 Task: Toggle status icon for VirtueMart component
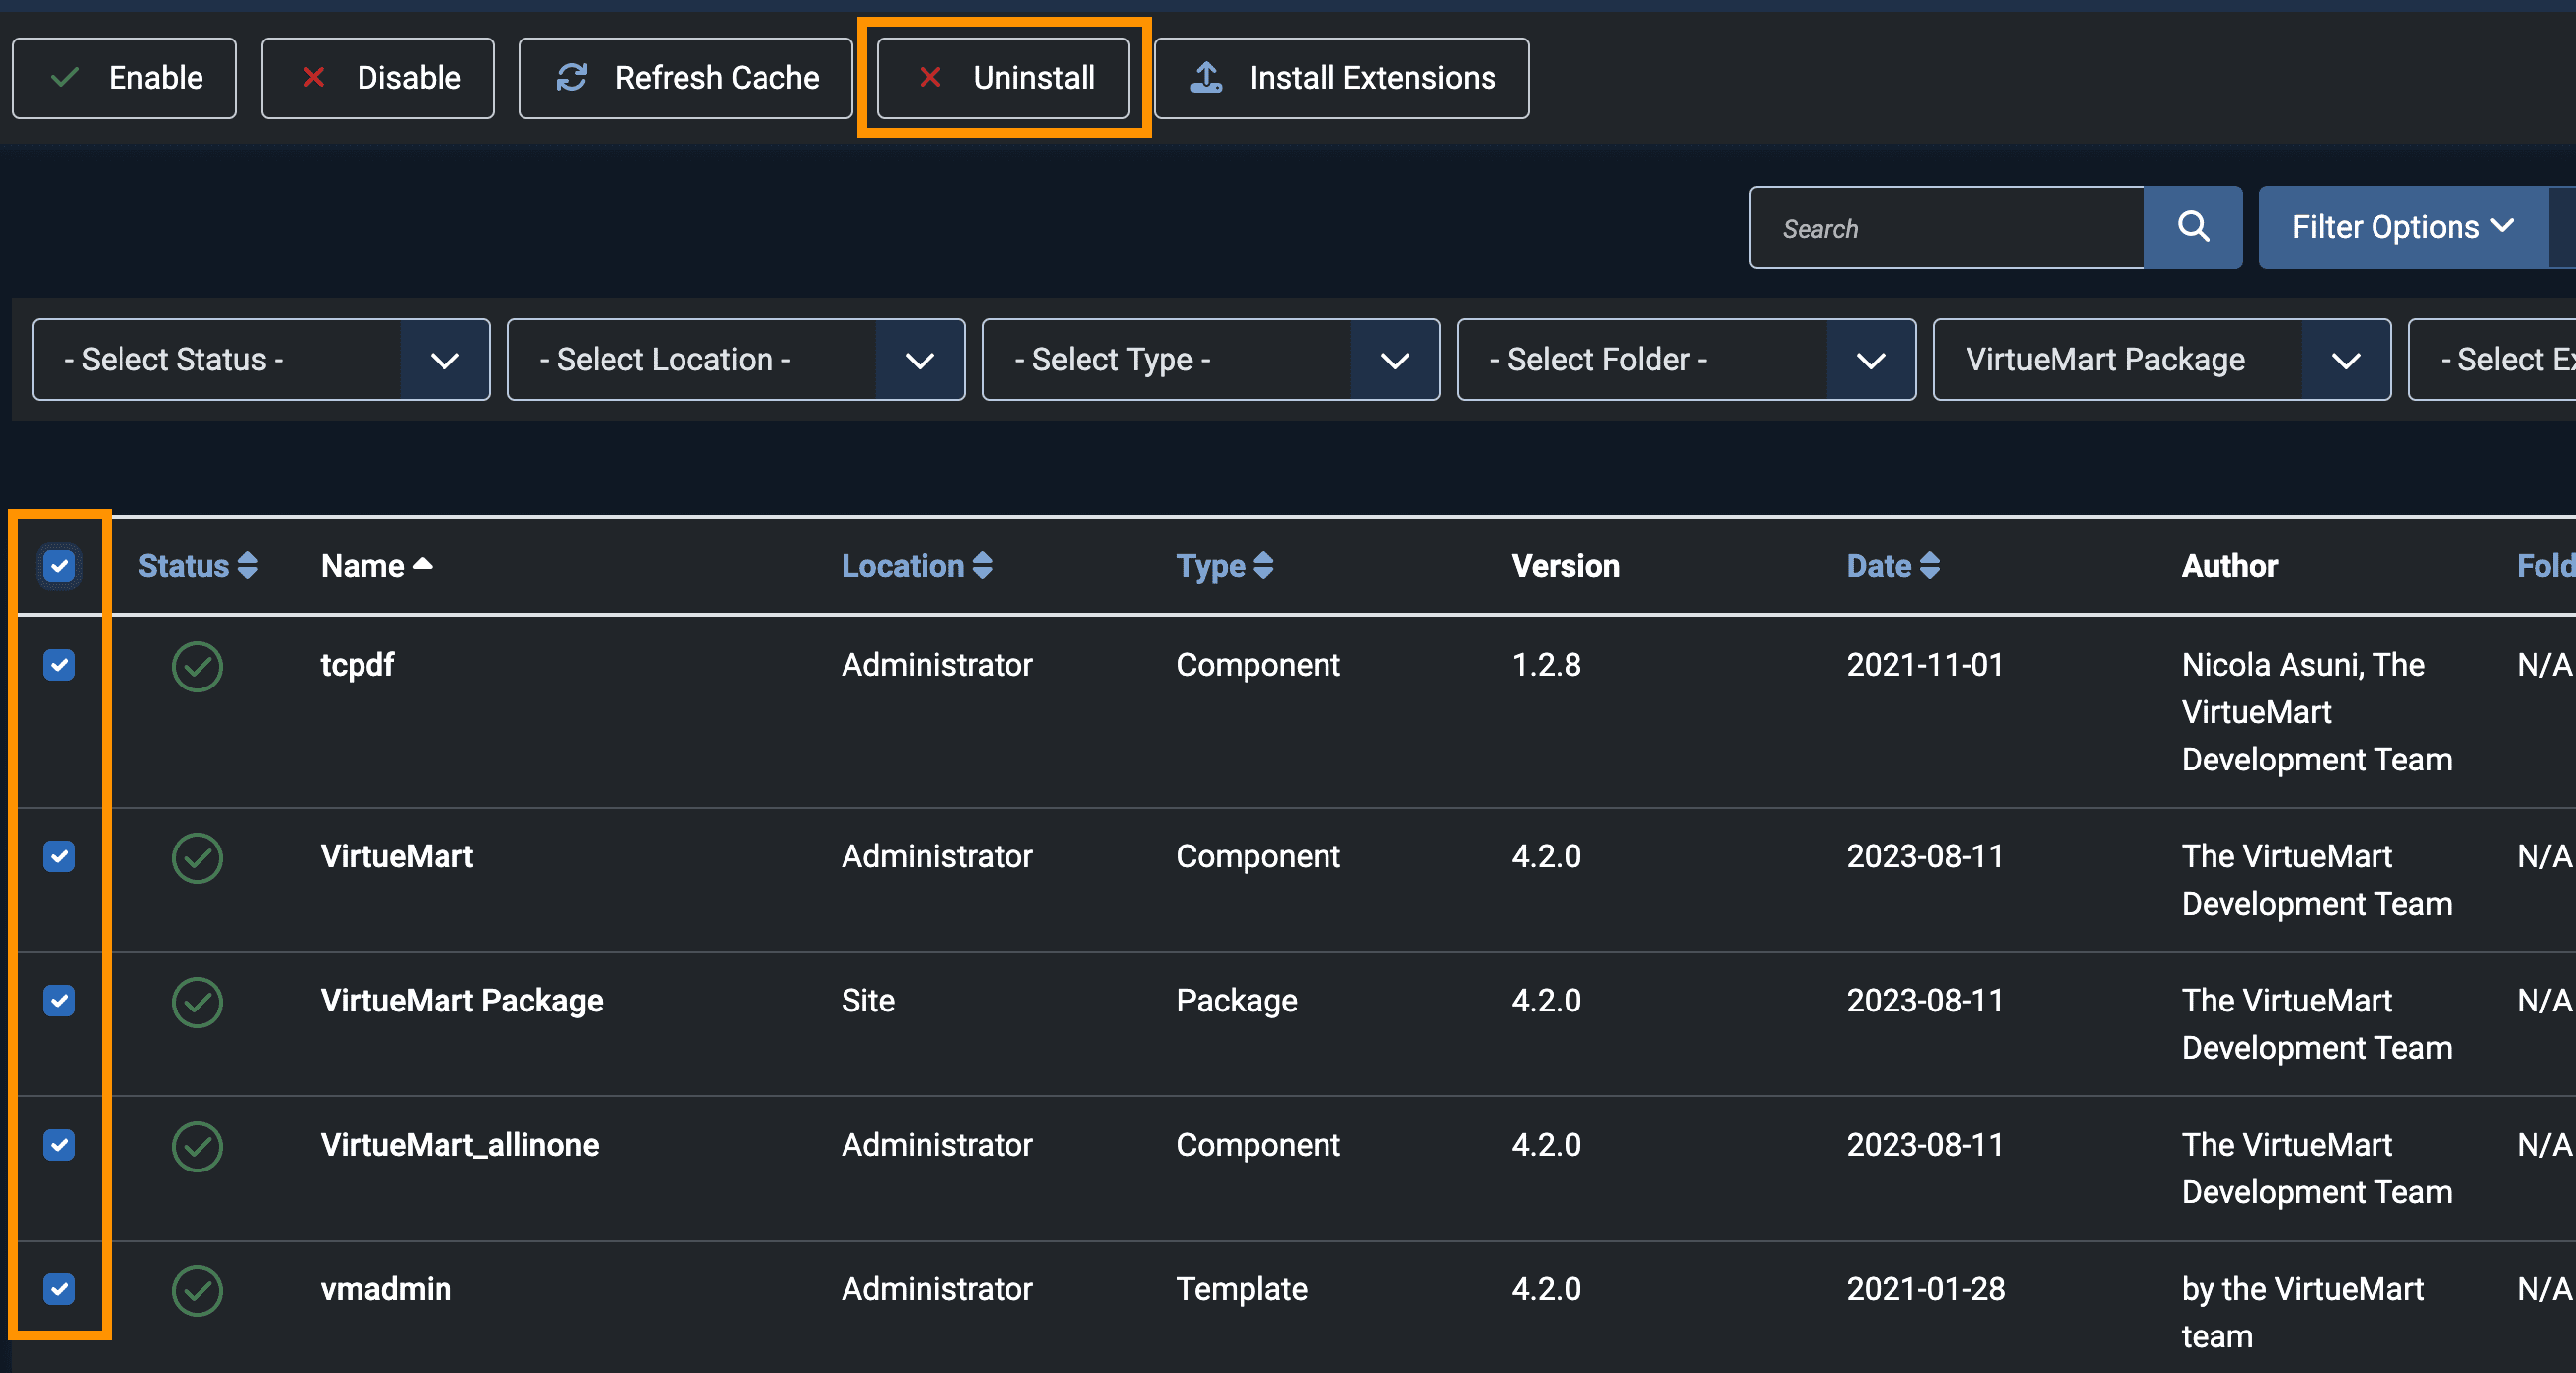(x=197, y=858)
